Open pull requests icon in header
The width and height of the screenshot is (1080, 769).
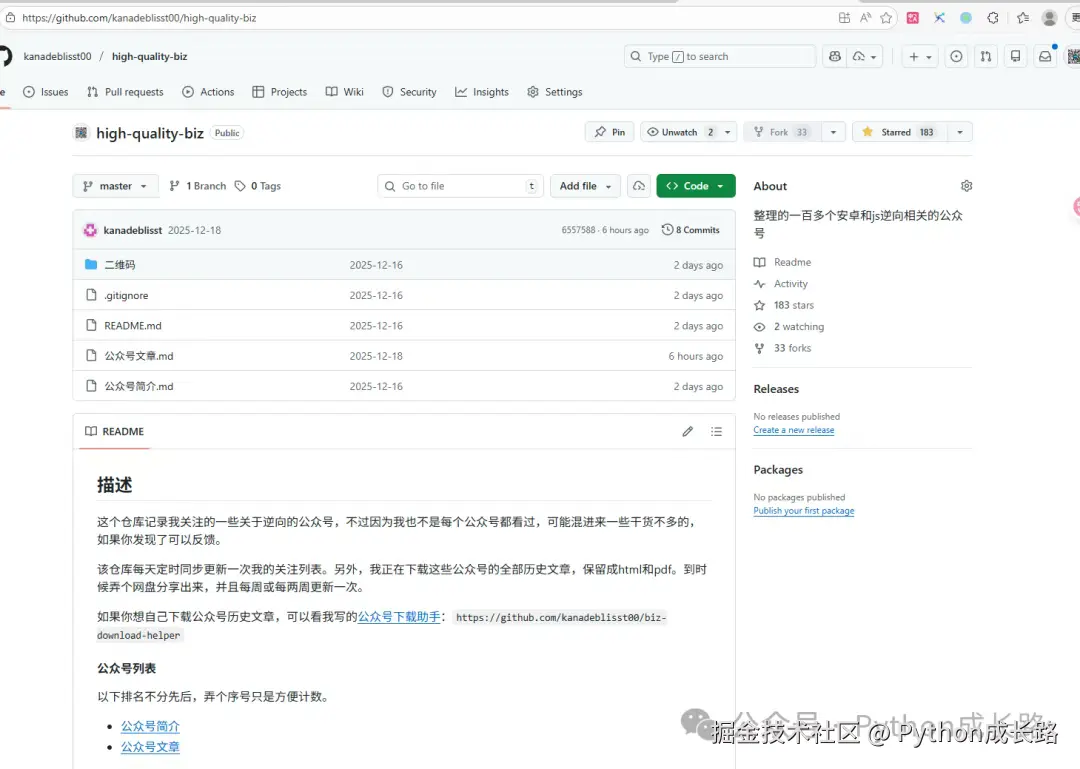(986, 57)
